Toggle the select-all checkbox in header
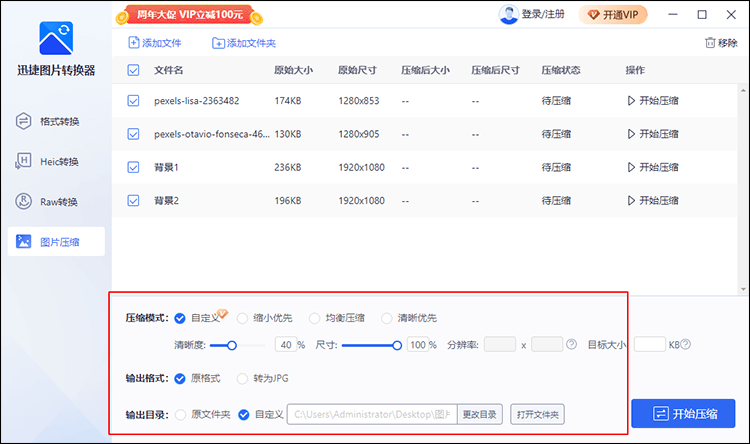The height and width of the screenshot is (444, 750). tap(133, 71)
